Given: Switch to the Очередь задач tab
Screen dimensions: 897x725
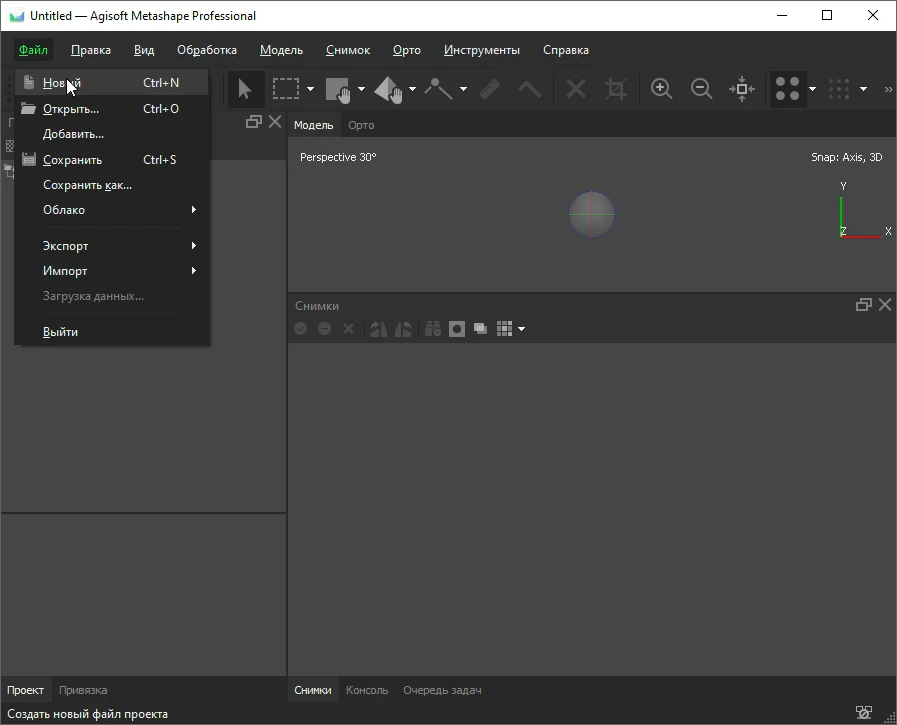Looking at the screenshot, I should [442, 690].
